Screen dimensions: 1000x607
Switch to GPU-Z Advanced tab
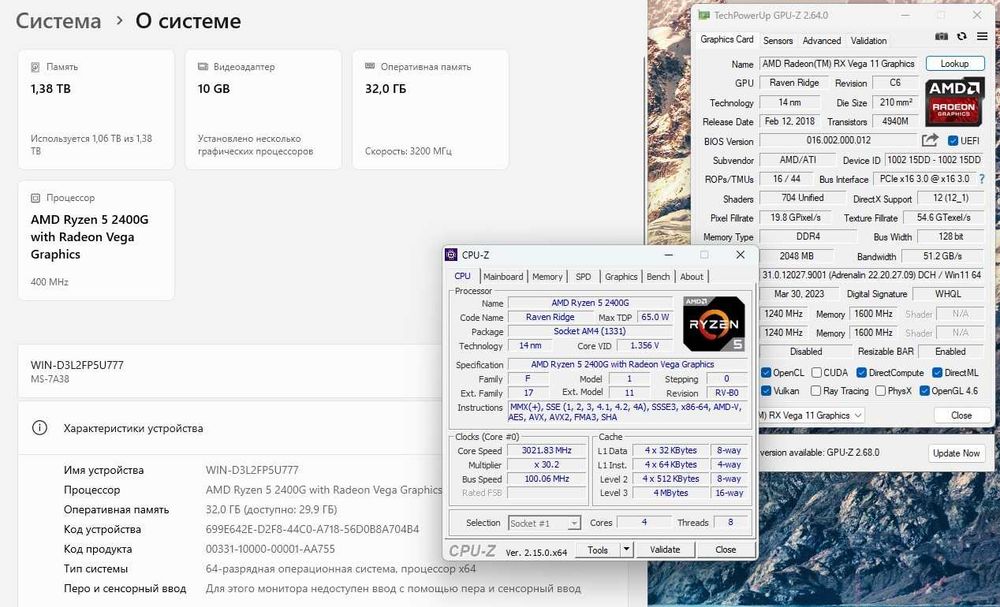click(x=821, y=40)
